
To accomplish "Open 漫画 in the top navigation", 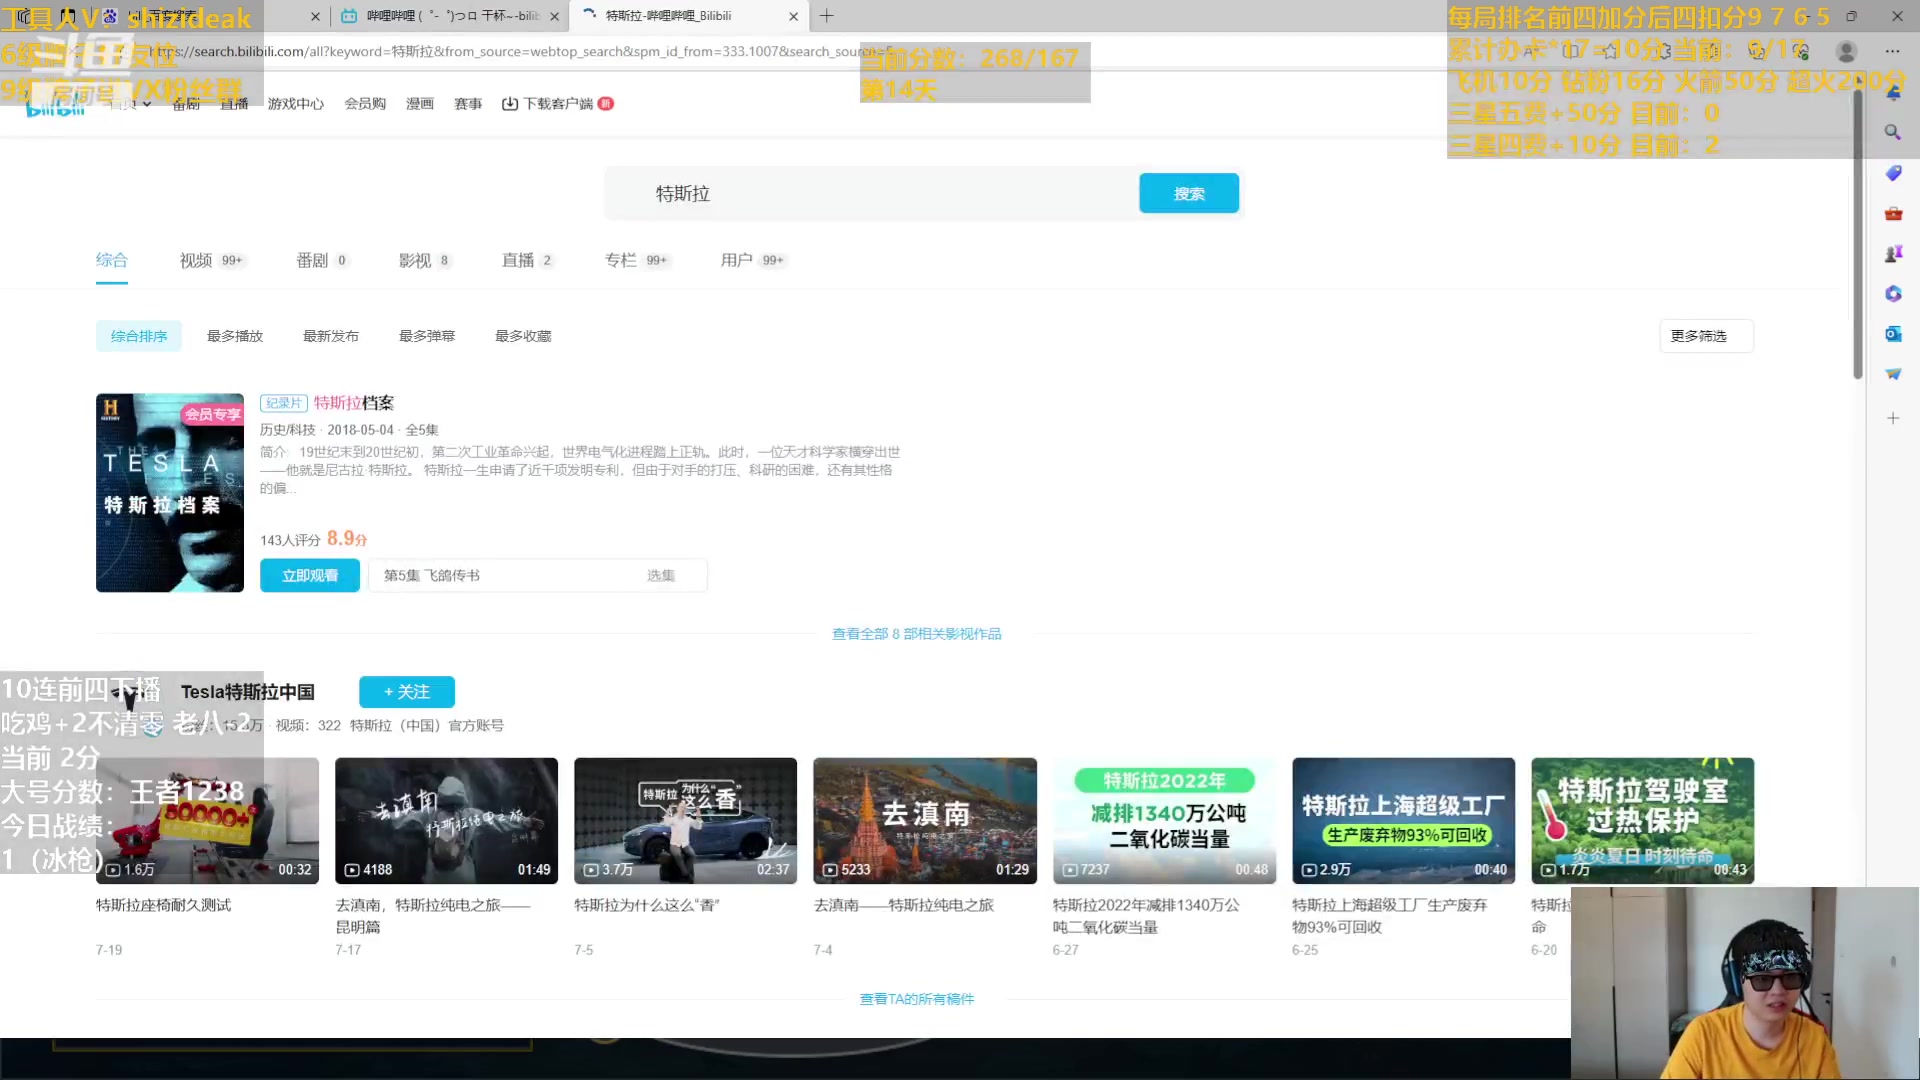I will [420, 104].
